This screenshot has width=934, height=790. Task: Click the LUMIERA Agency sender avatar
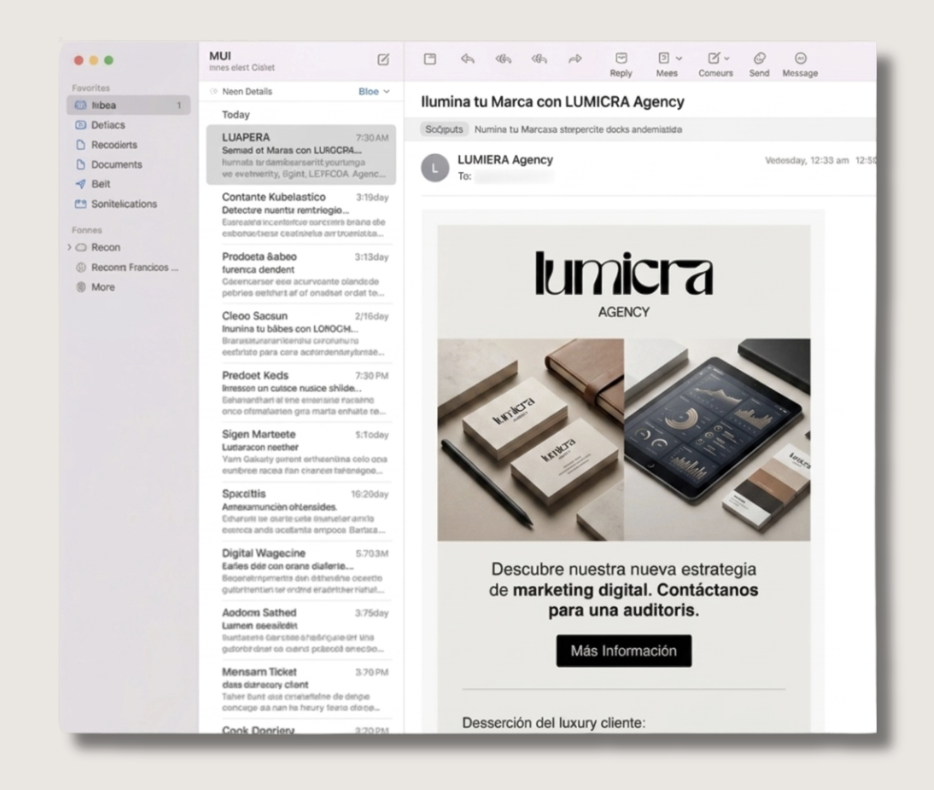[435, 168]
